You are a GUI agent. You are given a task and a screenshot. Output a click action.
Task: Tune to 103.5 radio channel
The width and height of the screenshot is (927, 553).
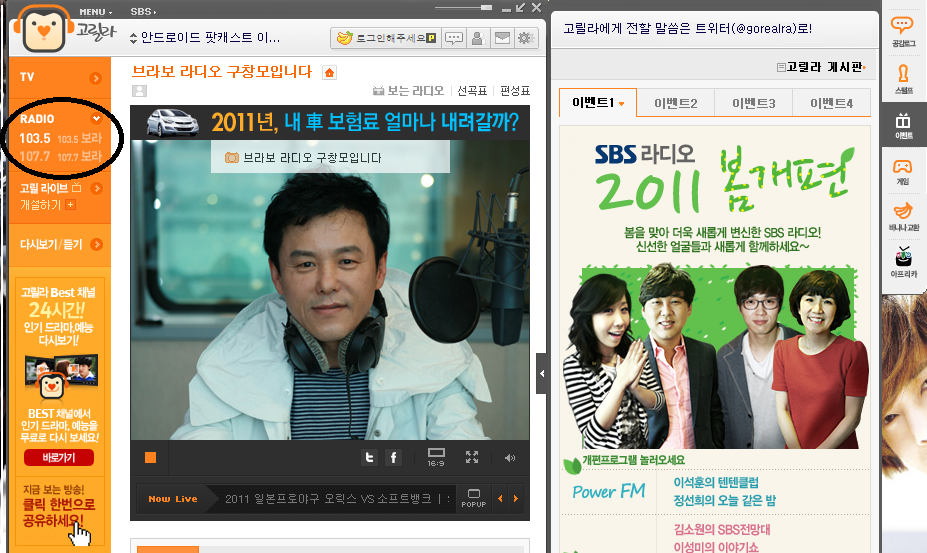(x=35, y=138)
